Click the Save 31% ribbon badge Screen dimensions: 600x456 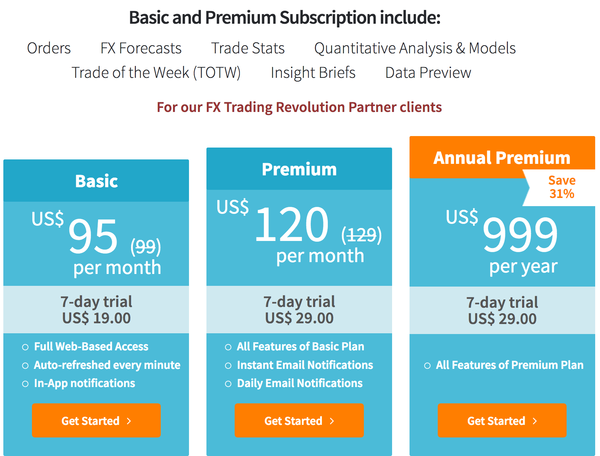point(560,187)
